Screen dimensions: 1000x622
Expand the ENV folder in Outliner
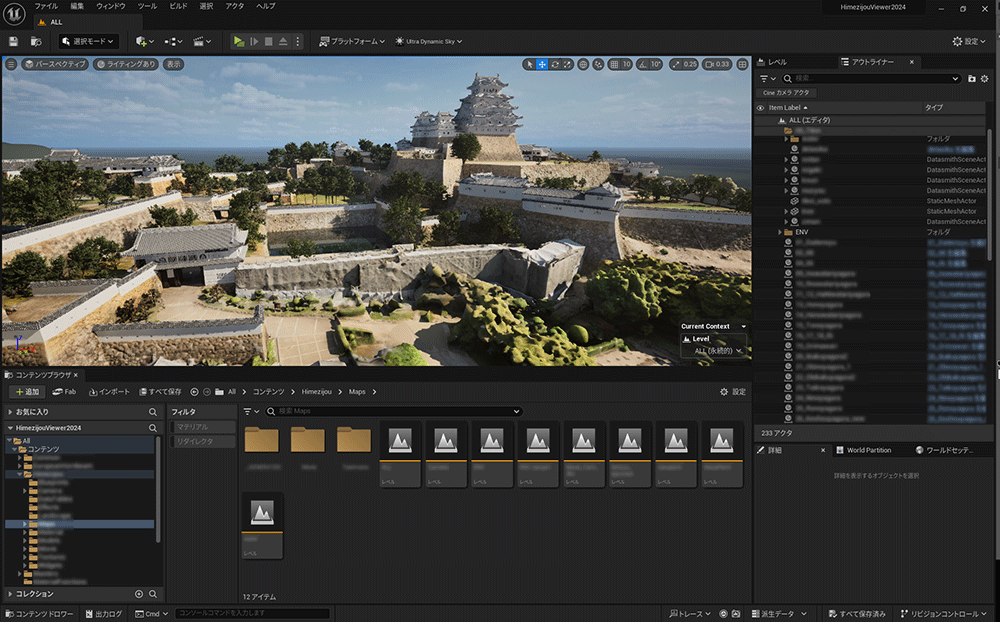click(x=781, y=232)
